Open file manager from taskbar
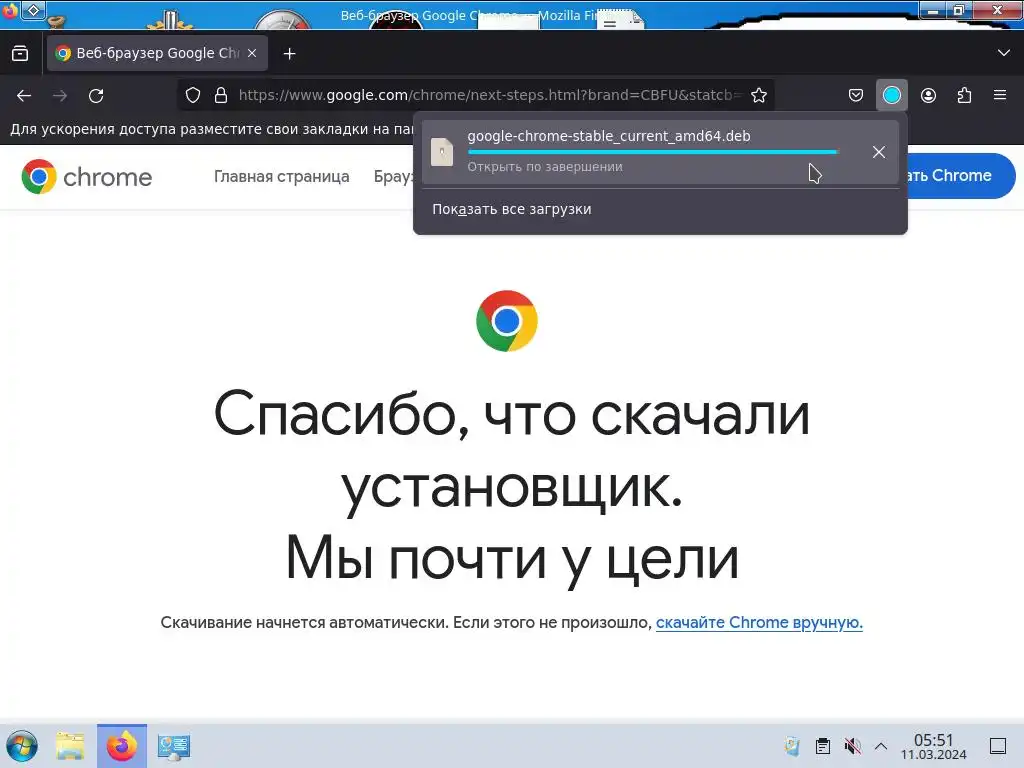 click(70, 746)
